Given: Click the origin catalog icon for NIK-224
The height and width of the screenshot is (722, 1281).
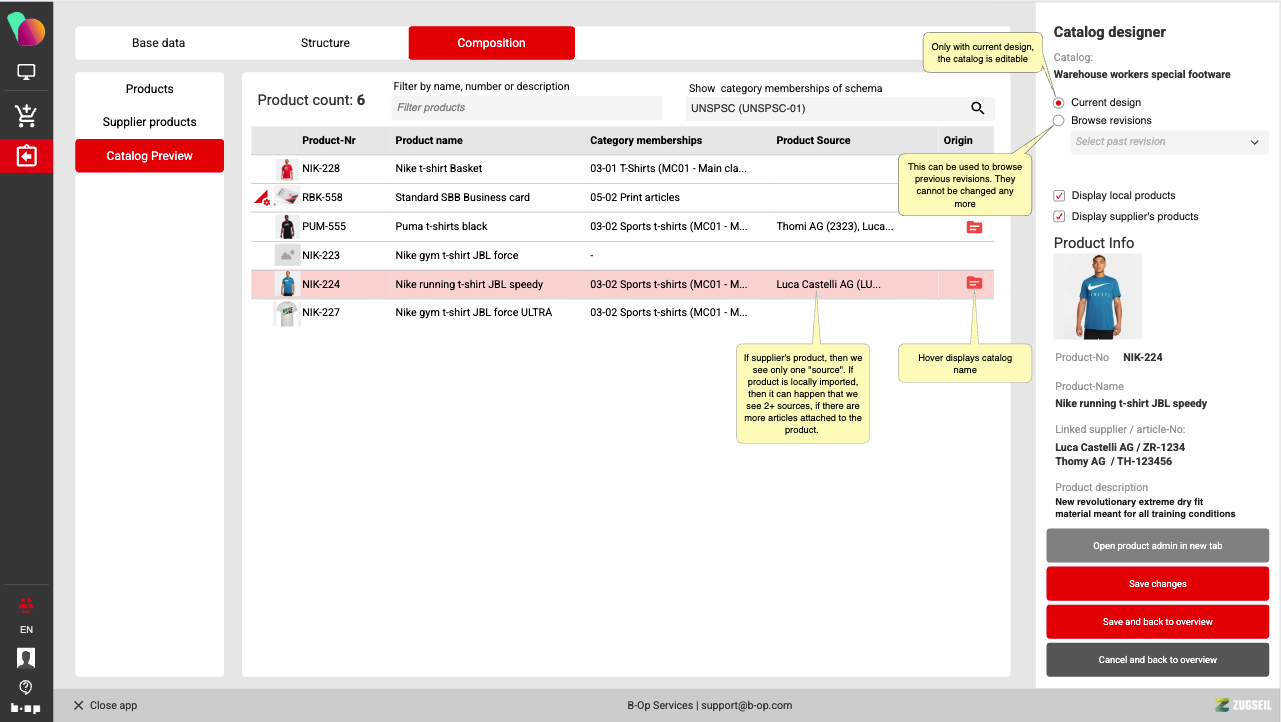Looking at the screenshot, I should pyautogui.click(x=974, y=284).
